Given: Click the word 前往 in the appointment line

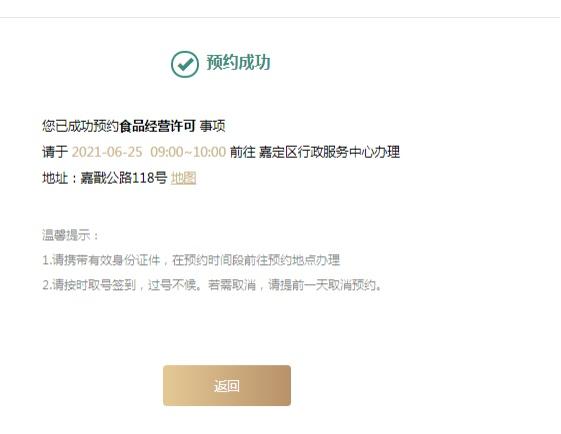Looking at the screenshot, I should [243, 152].
